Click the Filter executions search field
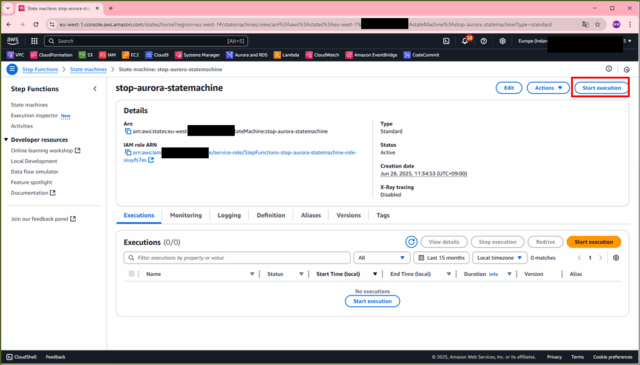Image resolution: width=640 pixels, height=365 pixels. pos(237,258)
